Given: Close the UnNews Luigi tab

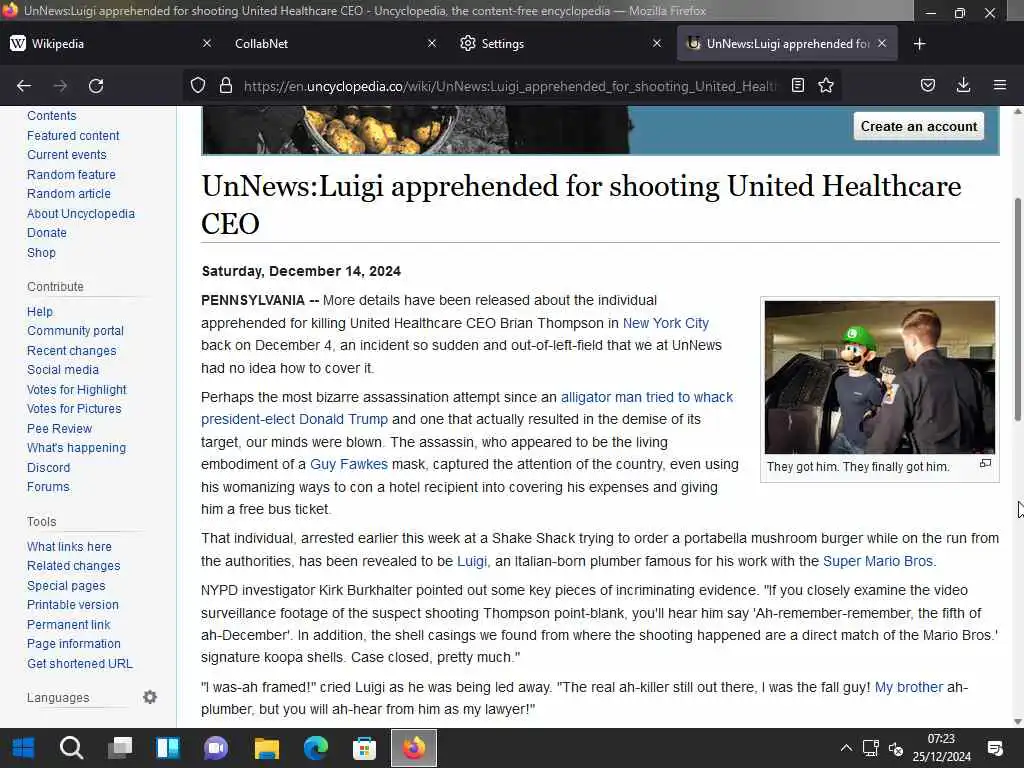Looking at the screenshot, I should (882, 43).
